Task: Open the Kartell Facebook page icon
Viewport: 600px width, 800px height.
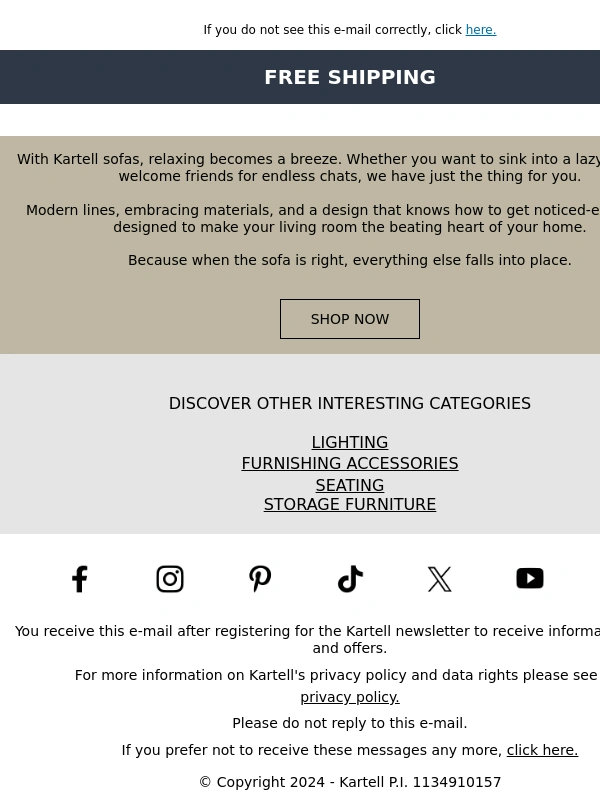Action: 80,579
